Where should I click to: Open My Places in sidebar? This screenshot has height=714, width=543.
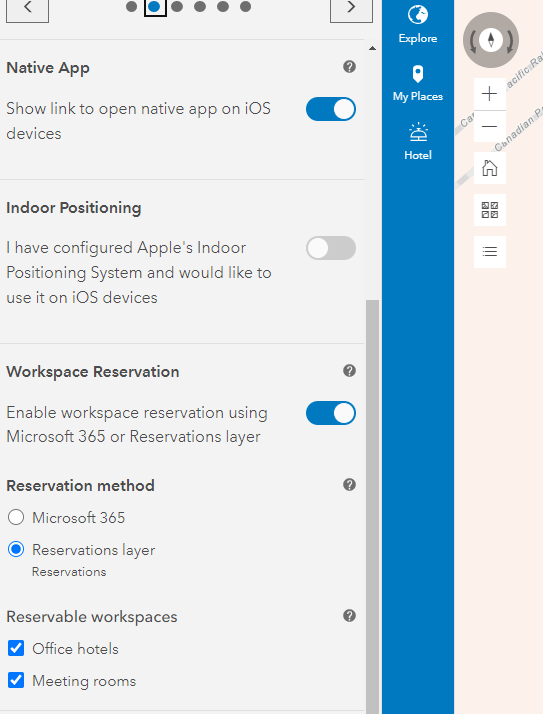click(418, 83)
